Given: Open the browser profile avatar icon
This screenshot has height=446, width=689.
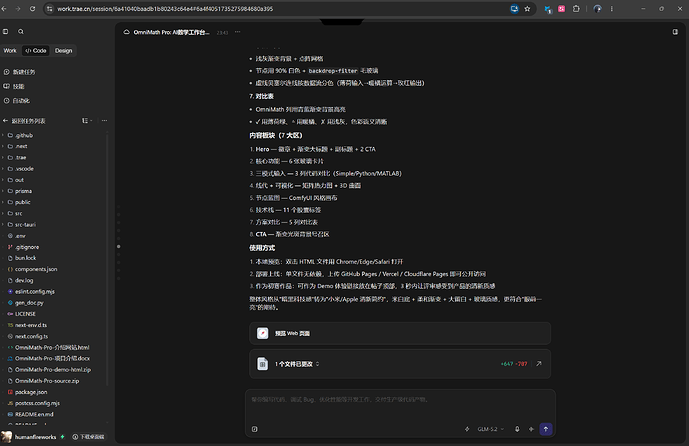Looking at the screenshot, I should pyautogui.click(x=597, y=9).
